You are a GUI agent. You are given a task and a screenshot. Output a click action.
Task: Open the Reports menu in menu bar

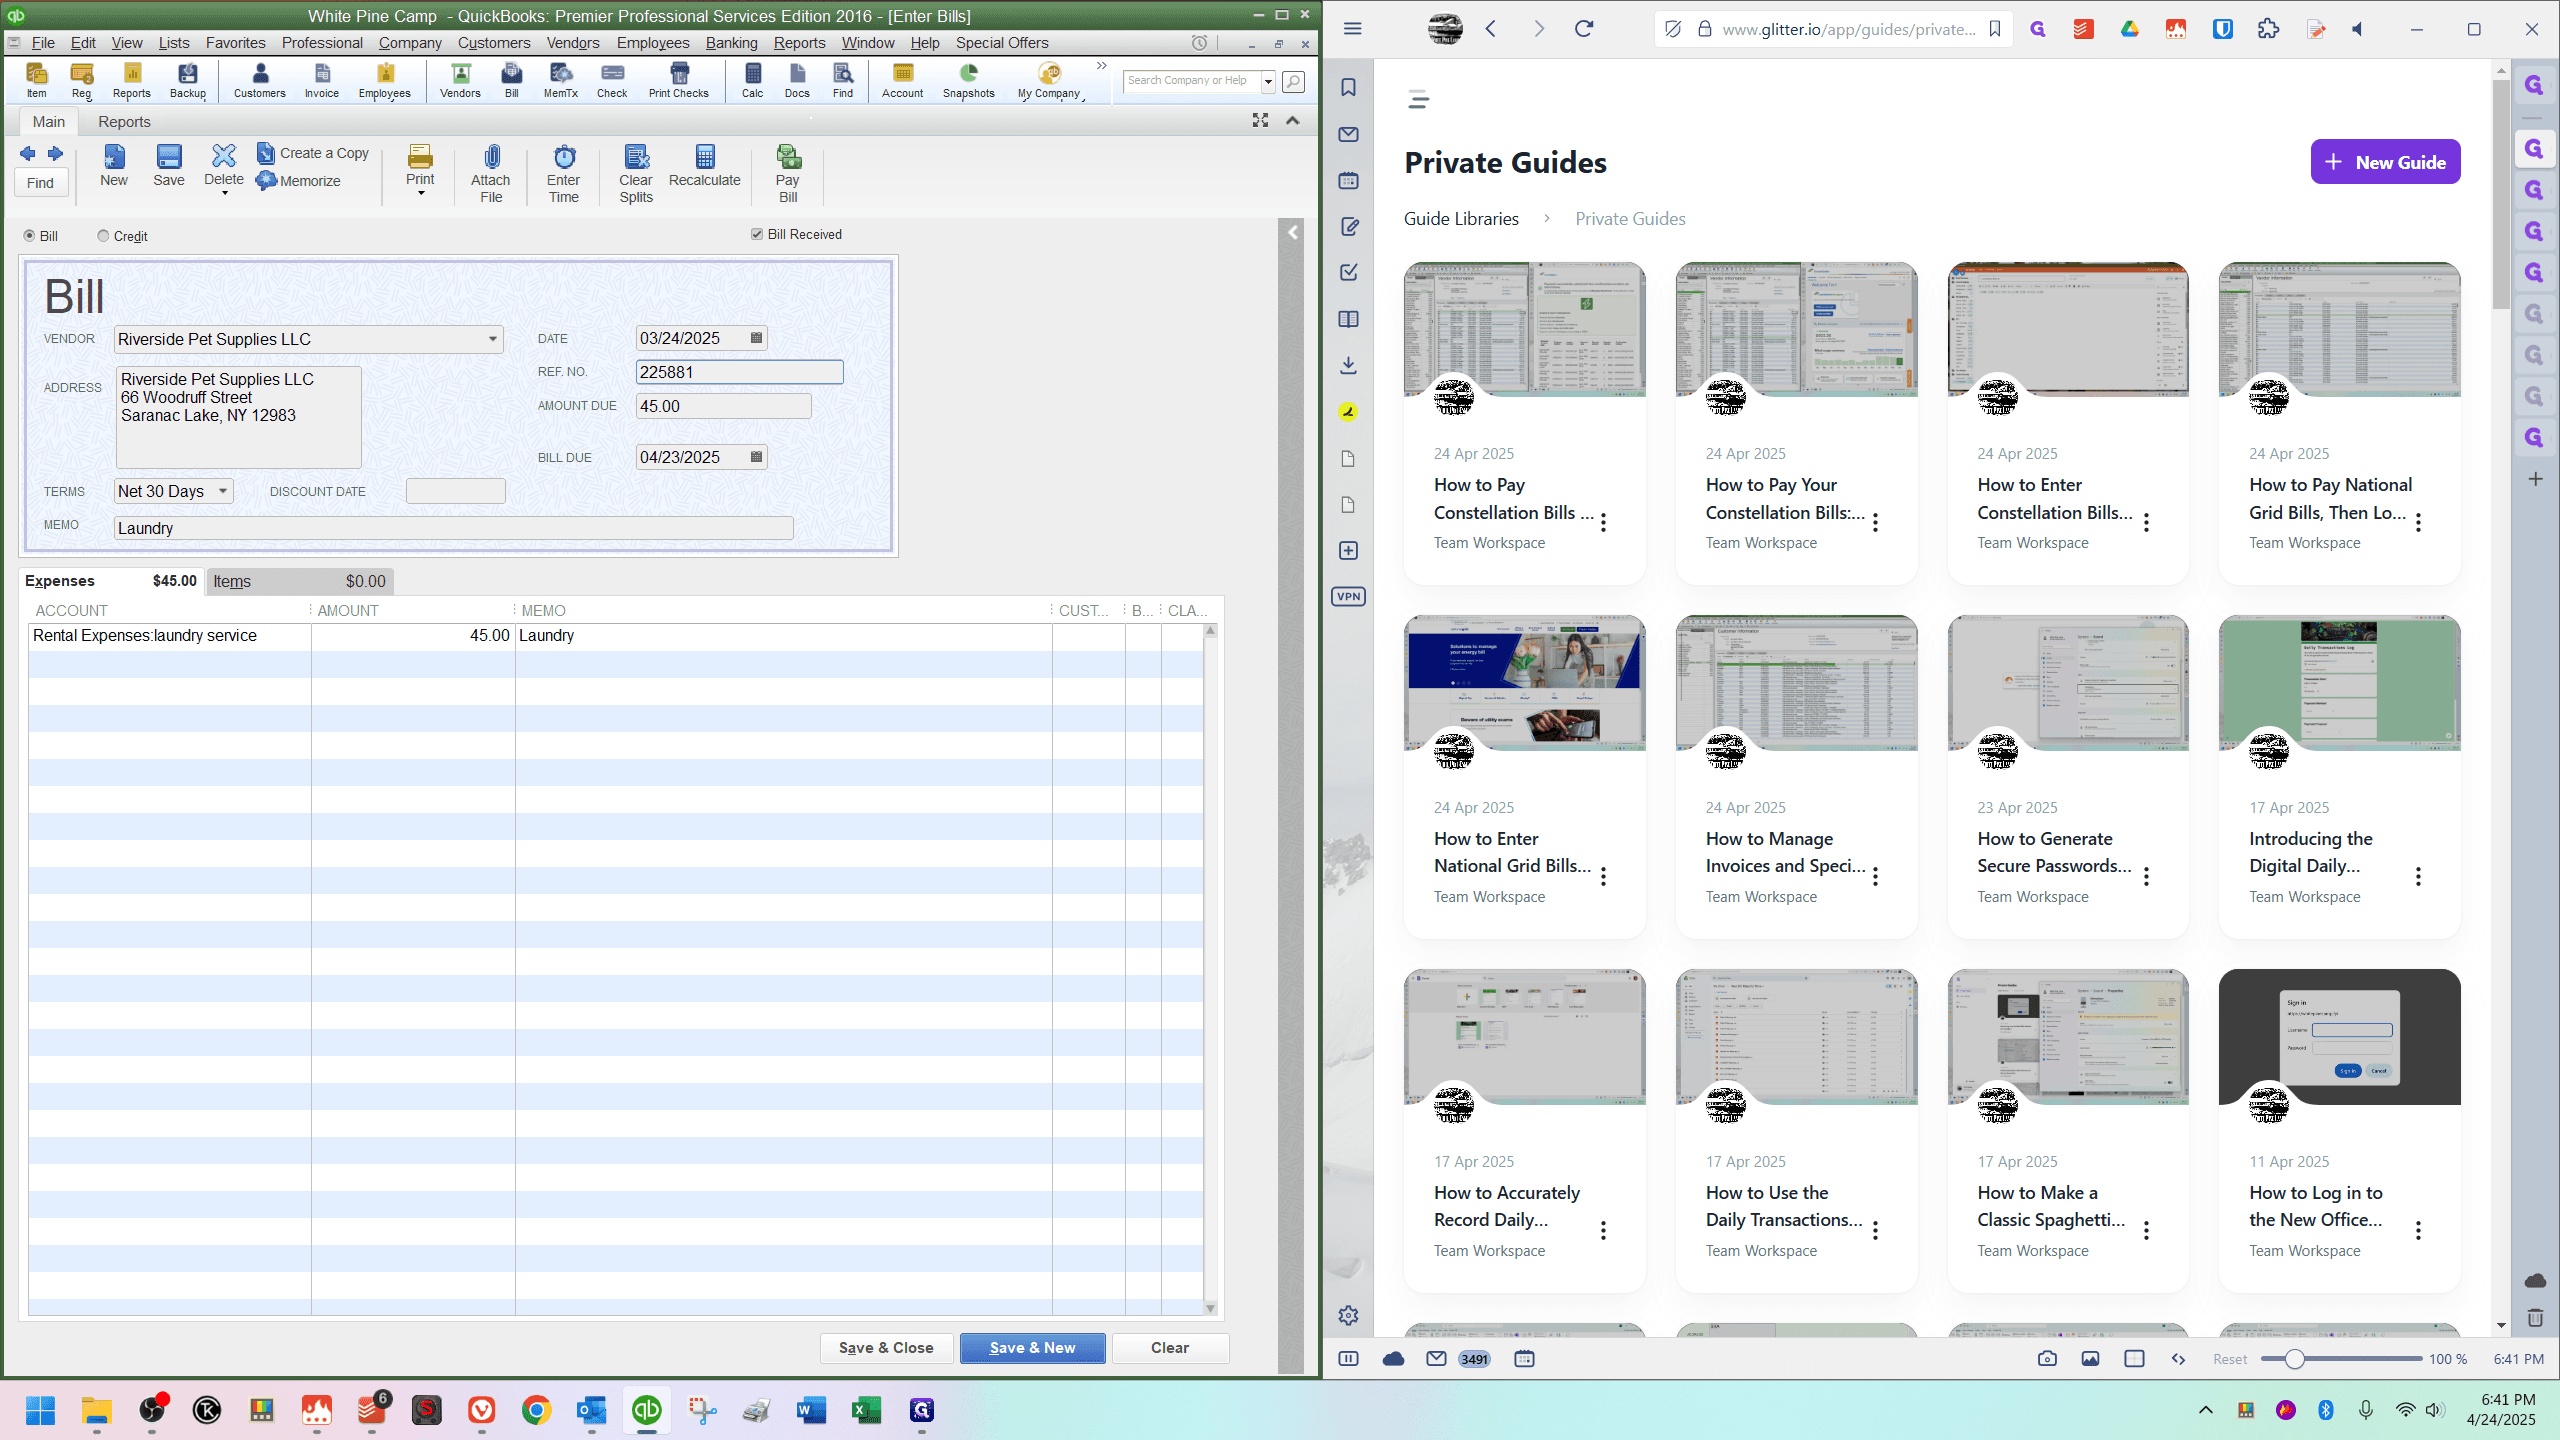click(799, 43)
